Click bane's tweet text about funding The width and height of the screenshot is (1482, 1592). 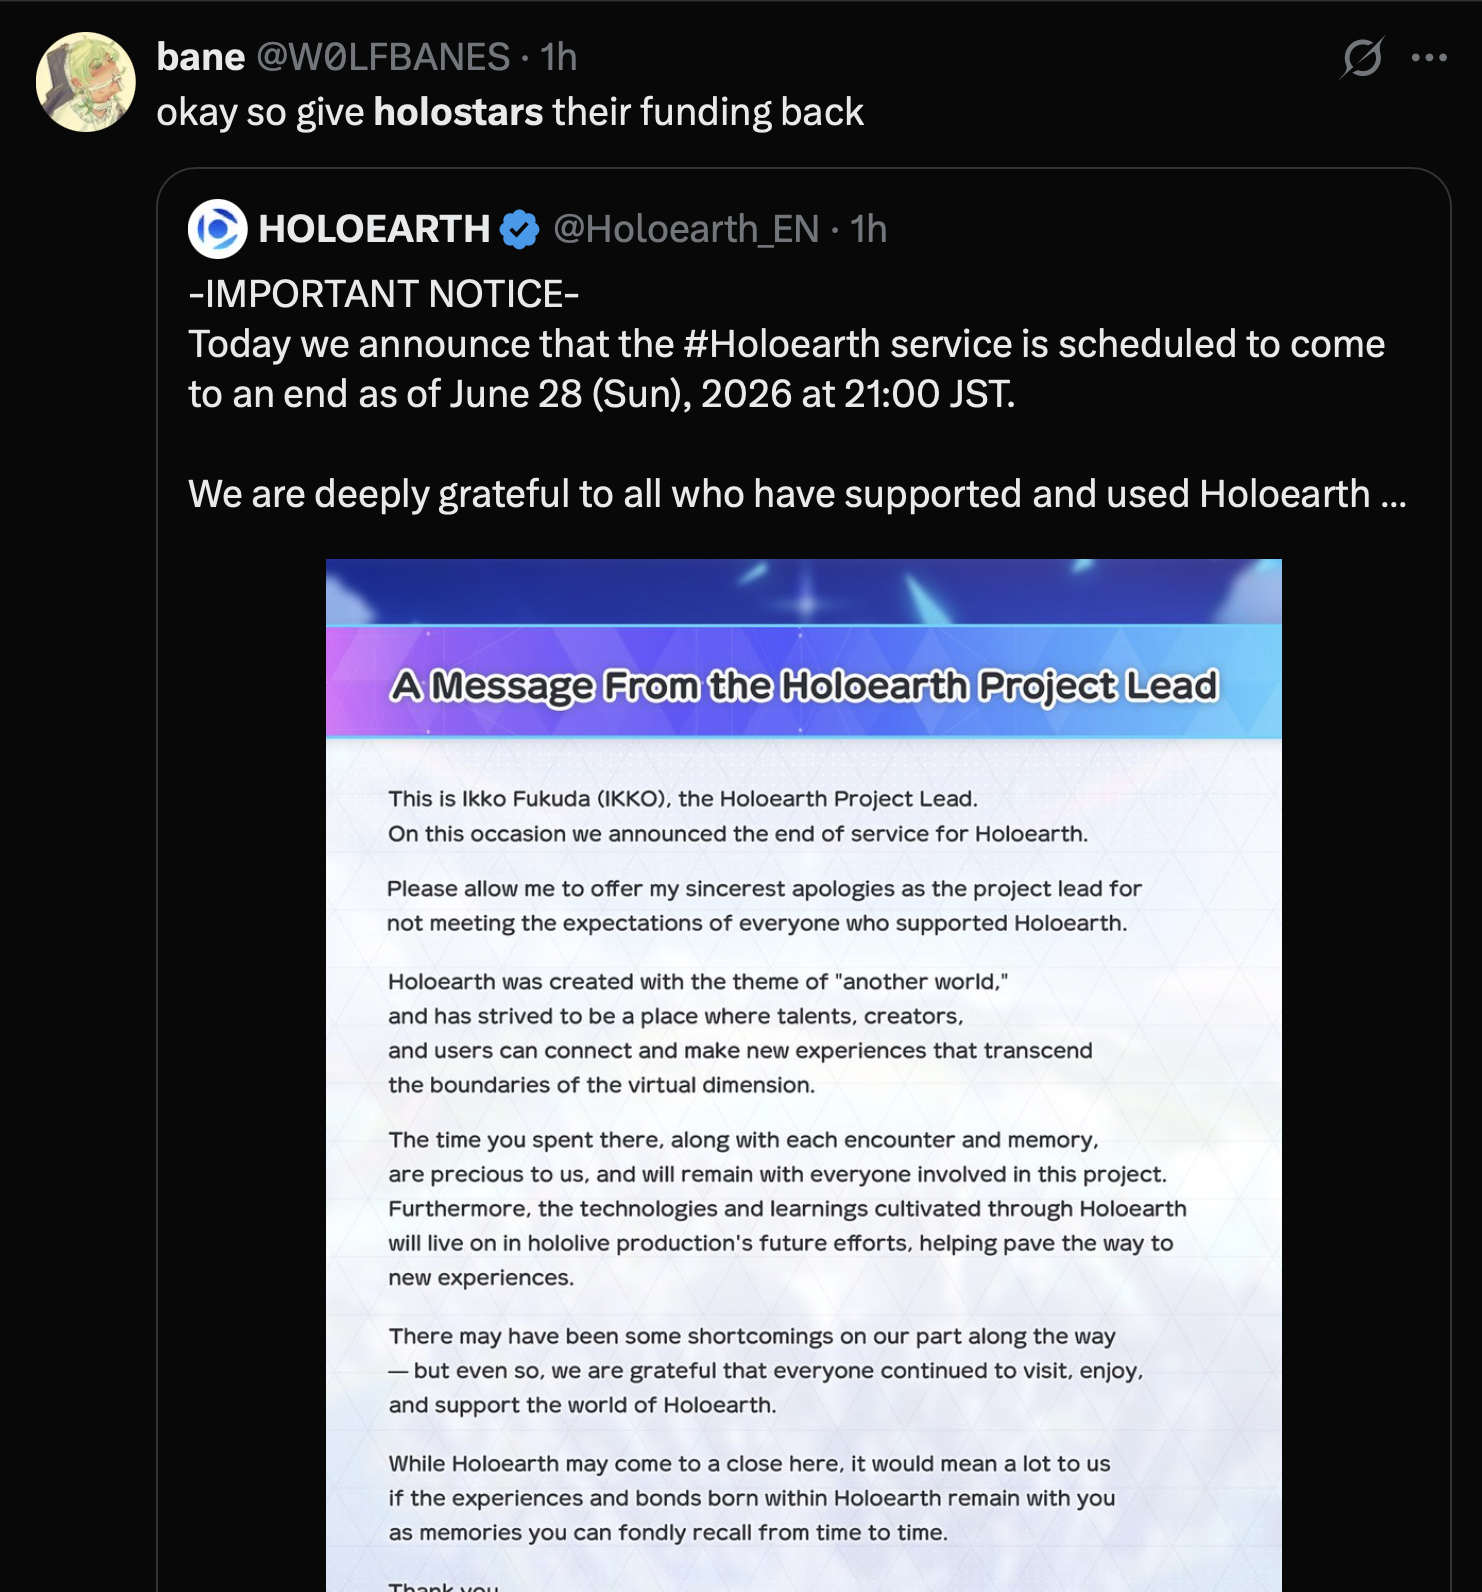pos(510,112)
